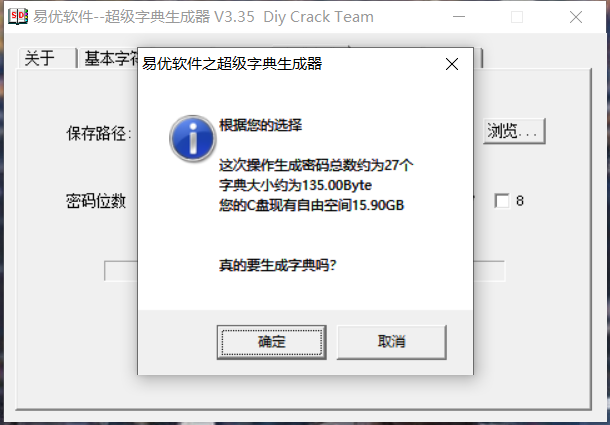Confirm generation with the 确定 button

[272, 342]
